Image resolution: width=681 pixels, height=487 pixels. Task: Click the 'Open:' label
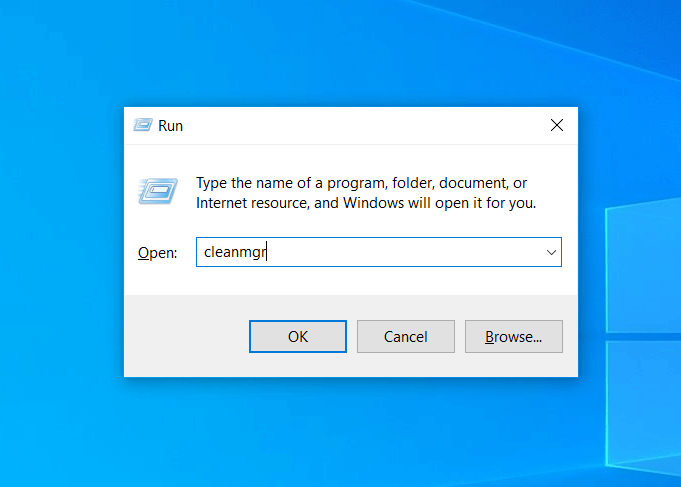pyautogui.click(x=157, y=252)
